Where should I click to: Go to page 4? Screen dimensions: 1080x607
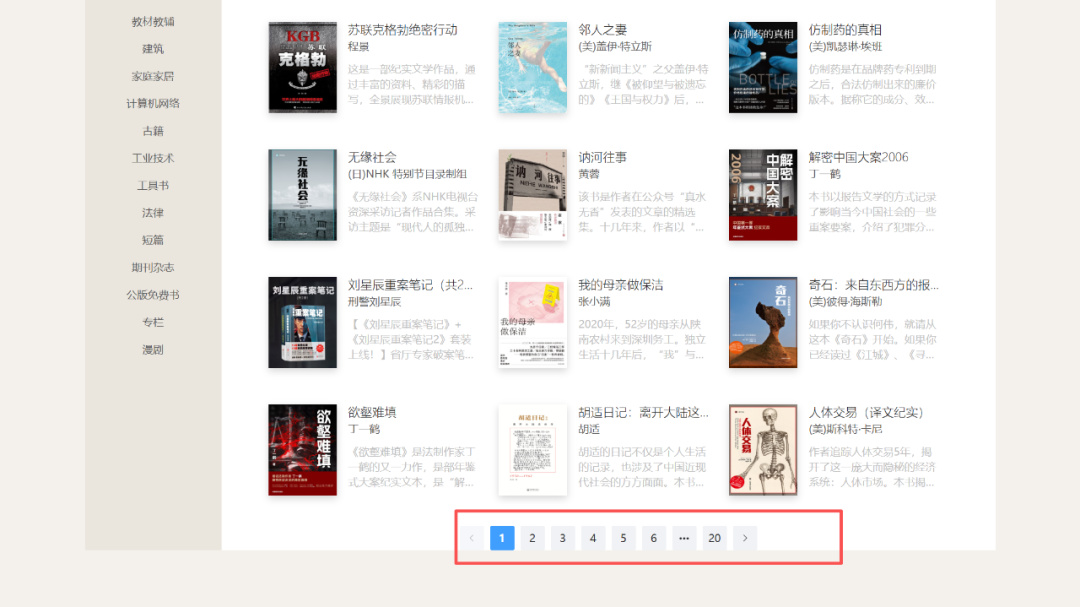593,538
